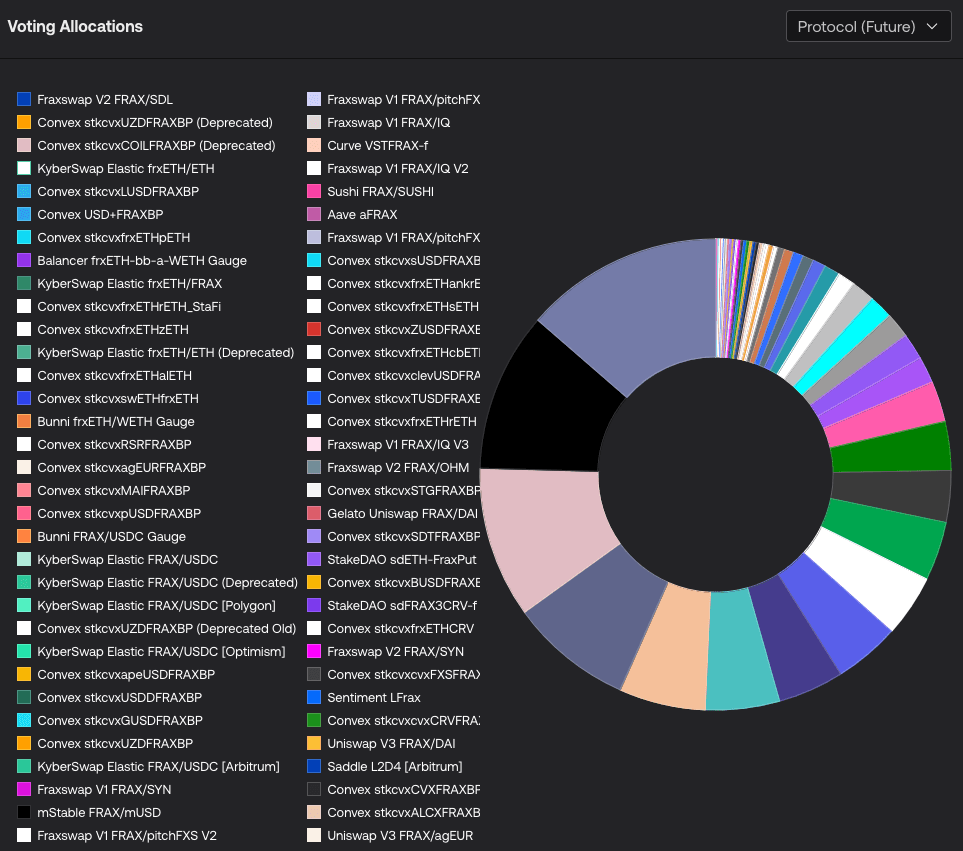Click the StakeDAO sdETH-FraxPut purple swatch

314,559
